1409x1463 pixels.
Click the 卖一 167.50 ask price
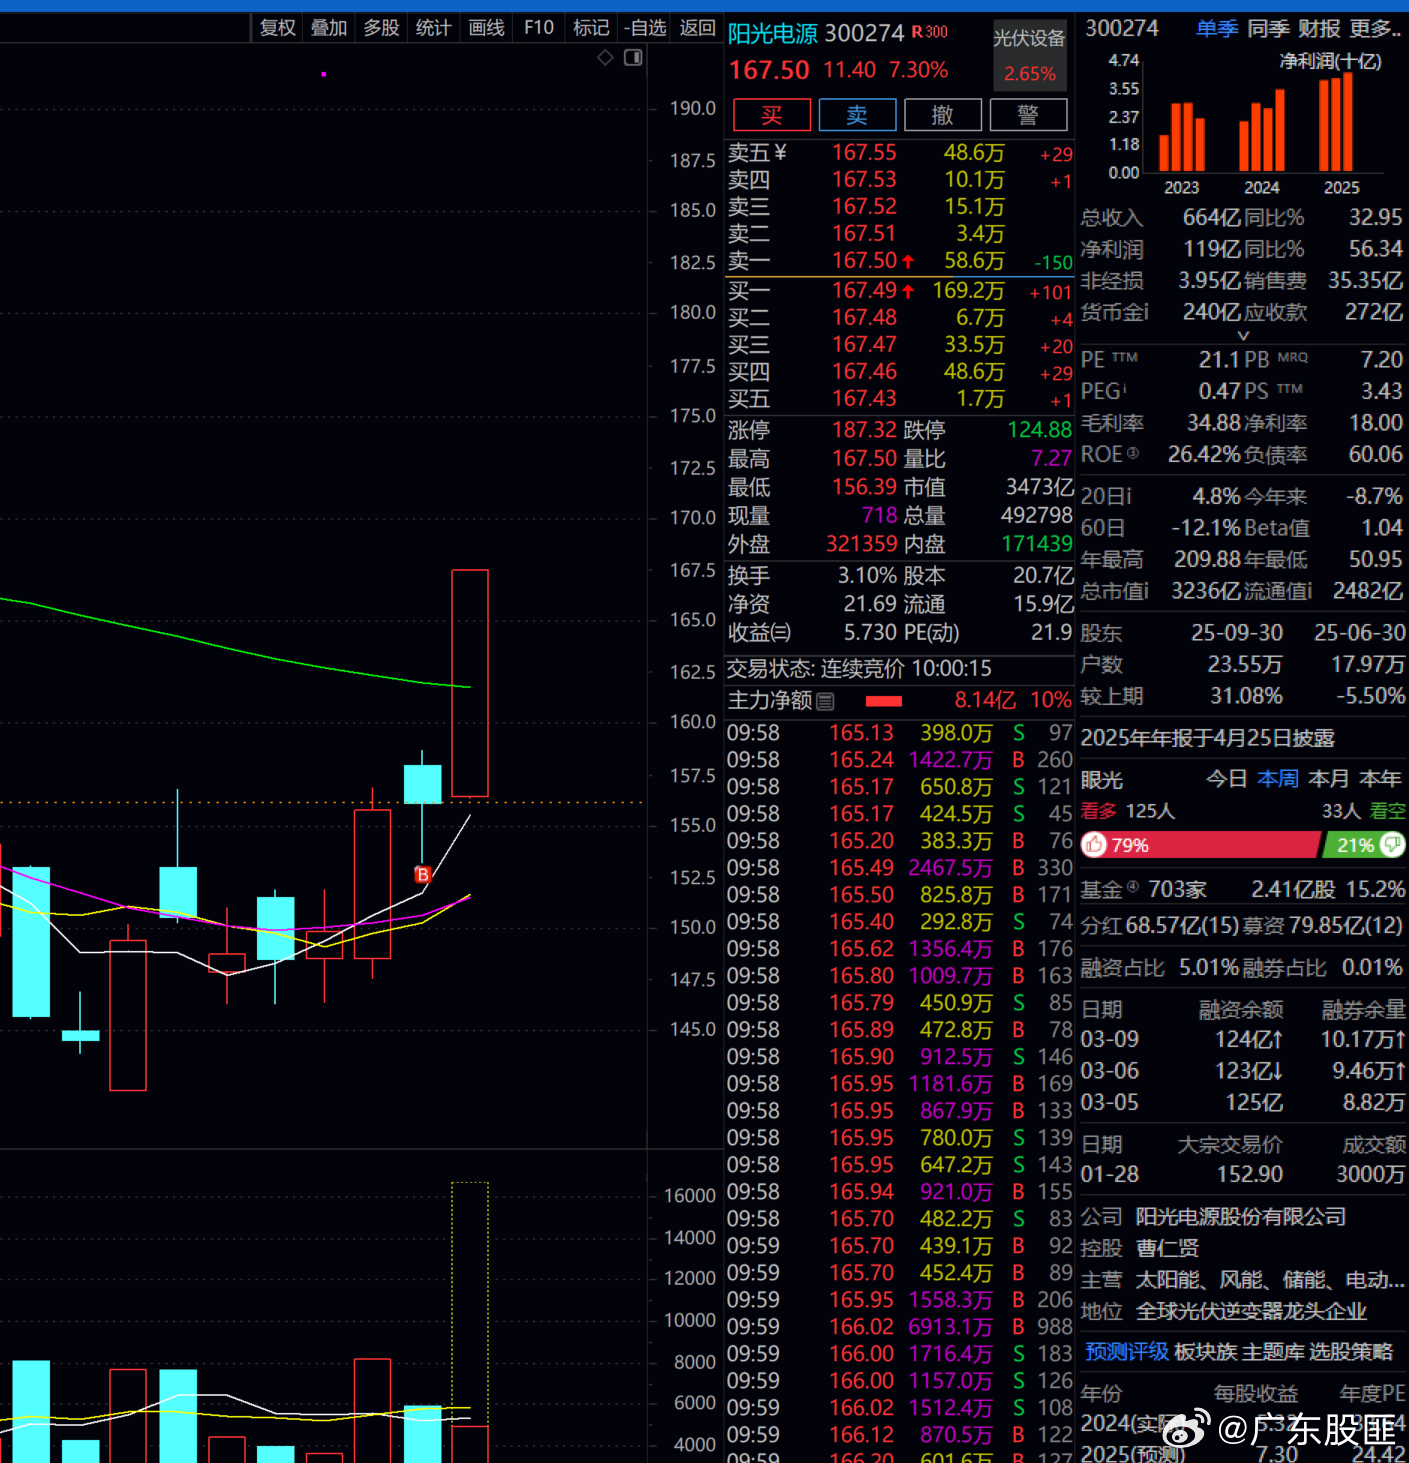tap(865, 261)
